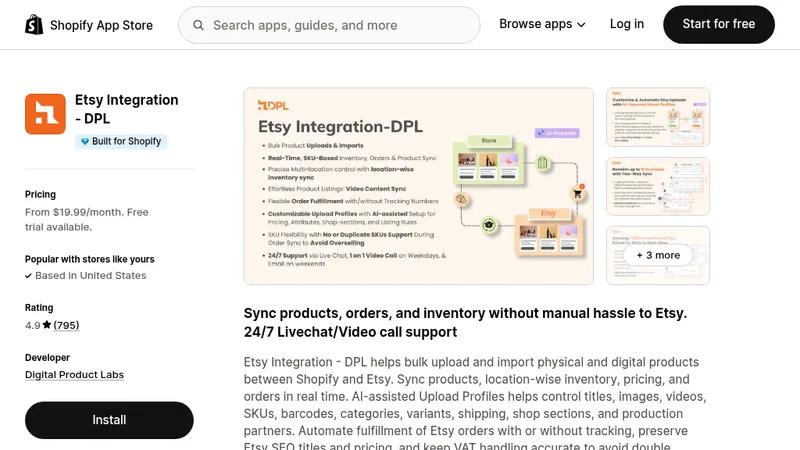The image size is (800, 450).
Task: Click the Popular with stores like yours text
Action: point(90,259)
